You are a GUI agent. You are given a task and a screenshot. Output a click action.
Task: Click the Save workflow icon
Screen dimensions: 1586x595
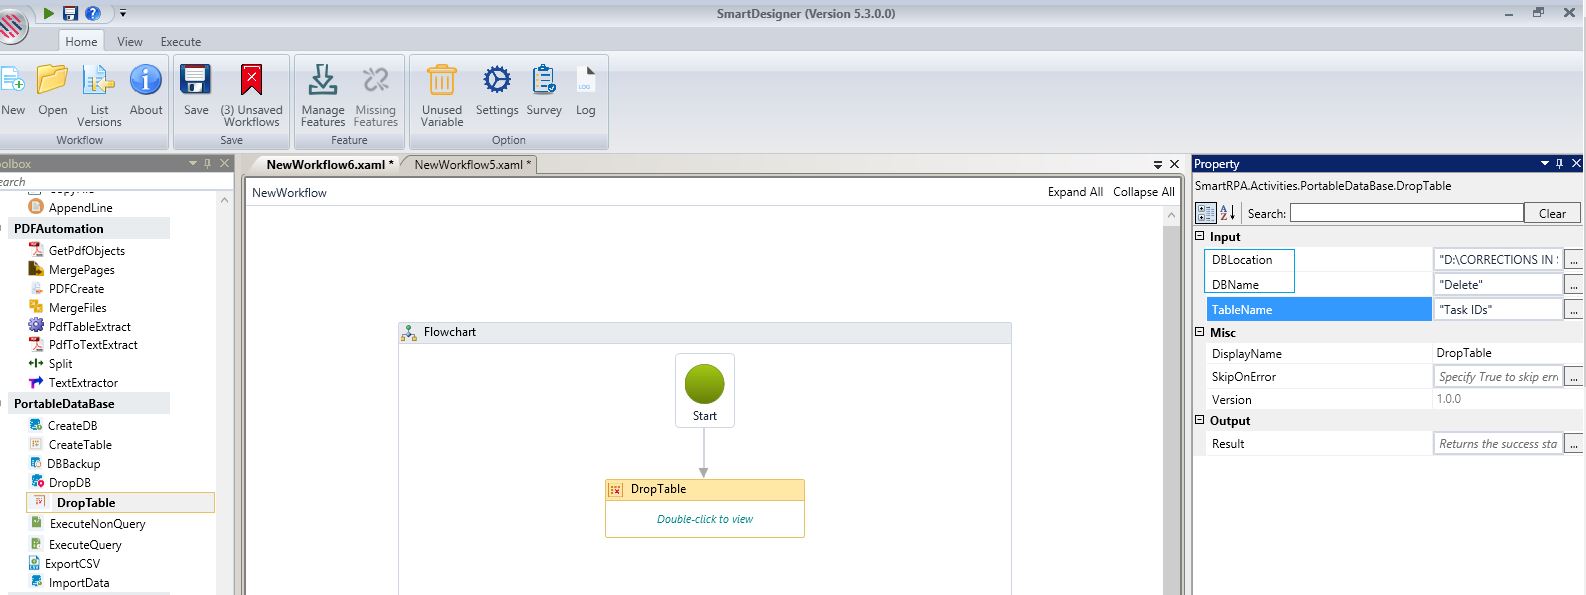click(196, 82)
